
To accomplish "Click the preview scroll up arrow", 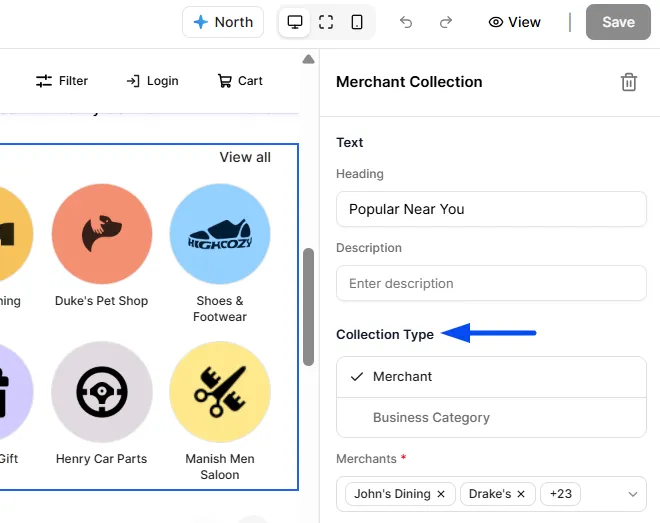I will click(309, 59).
